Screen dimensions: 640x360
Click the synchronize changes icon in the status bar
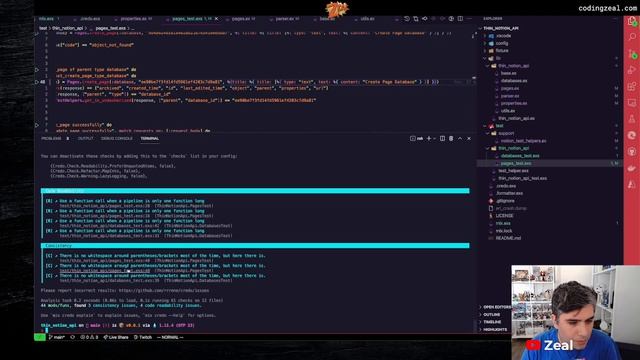[x=73, y=338]
